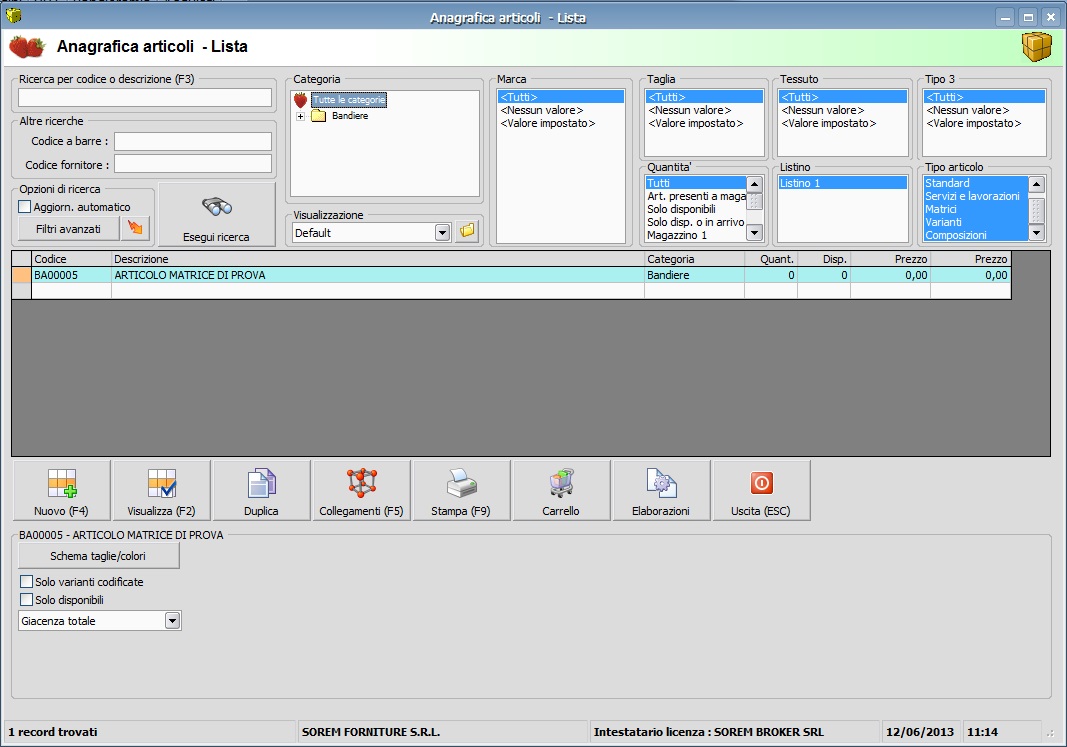Screen dimensions: 1067x747
Task: Select Standard in Tipo articolo
Action: pyautogui.click(x=975, y=183)
